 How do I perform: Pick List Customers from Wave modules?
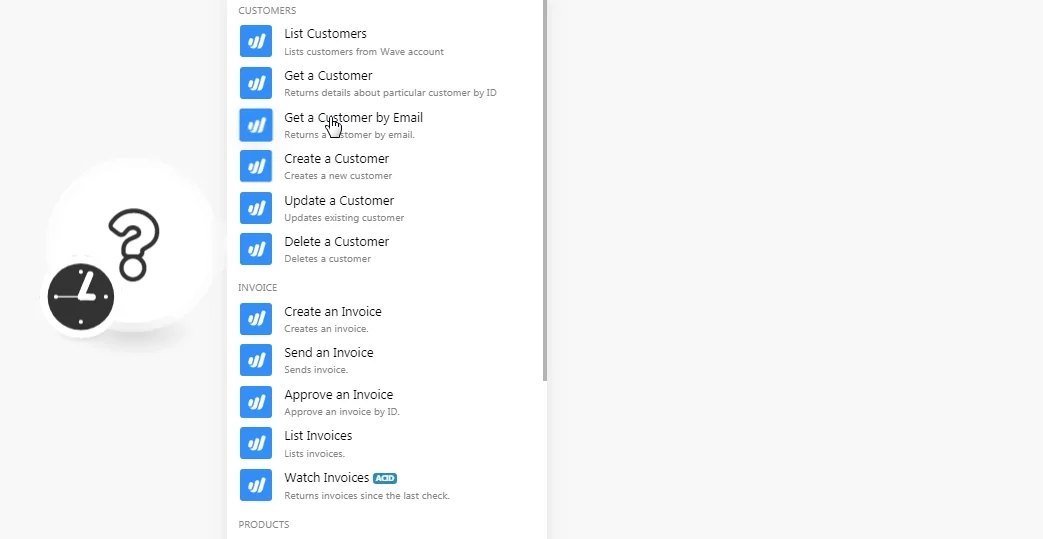pos(386,41)
